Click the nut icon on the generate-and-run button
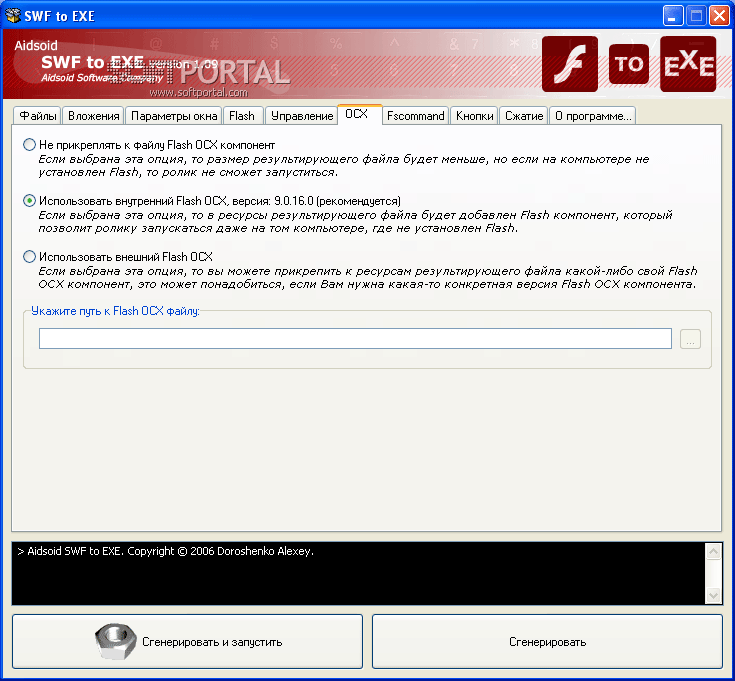The image size is (735, 681). click(115, 641)
